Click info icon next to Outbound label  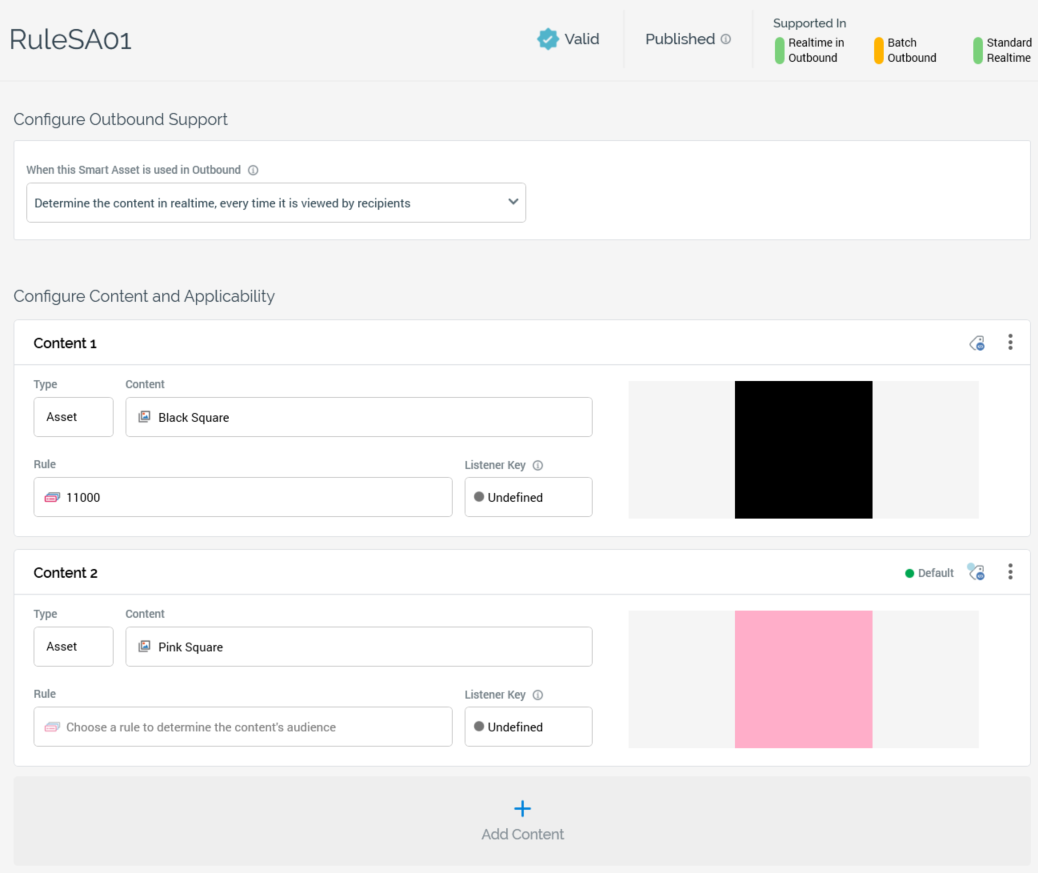[253, 170]
